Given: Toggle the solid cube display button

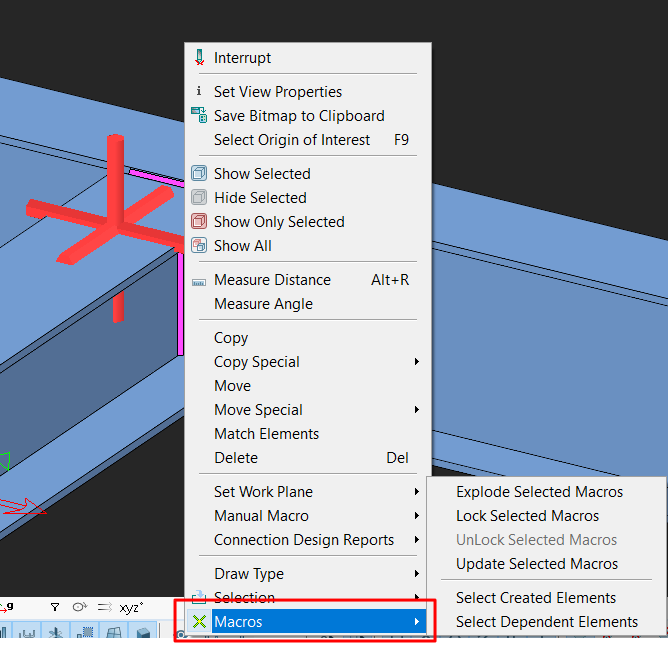Looking at the screenshot, I should tap(144, 634).
